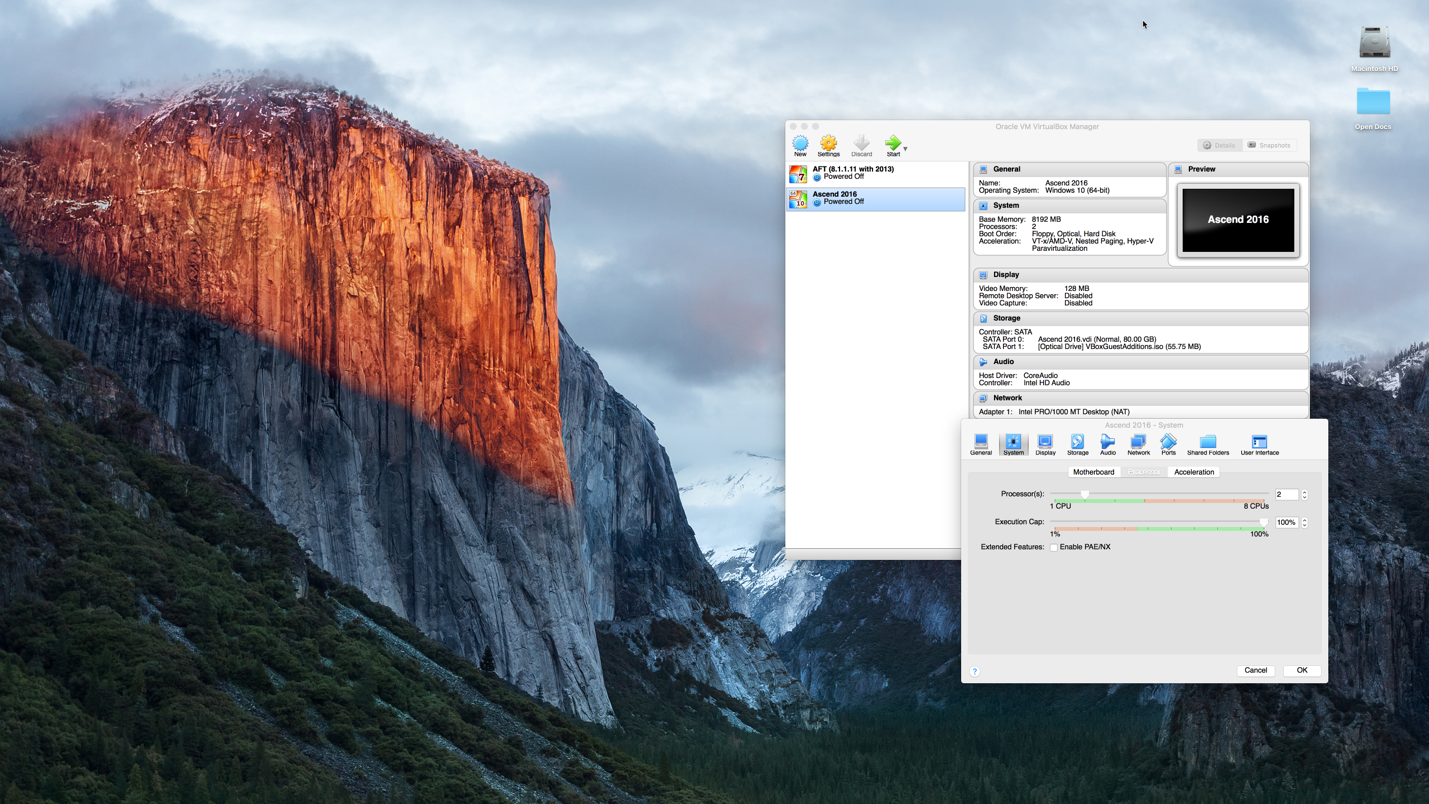Screen dimensions: 1429x804
Task: Click the Preview section header
Action: tap(1238, 169)
